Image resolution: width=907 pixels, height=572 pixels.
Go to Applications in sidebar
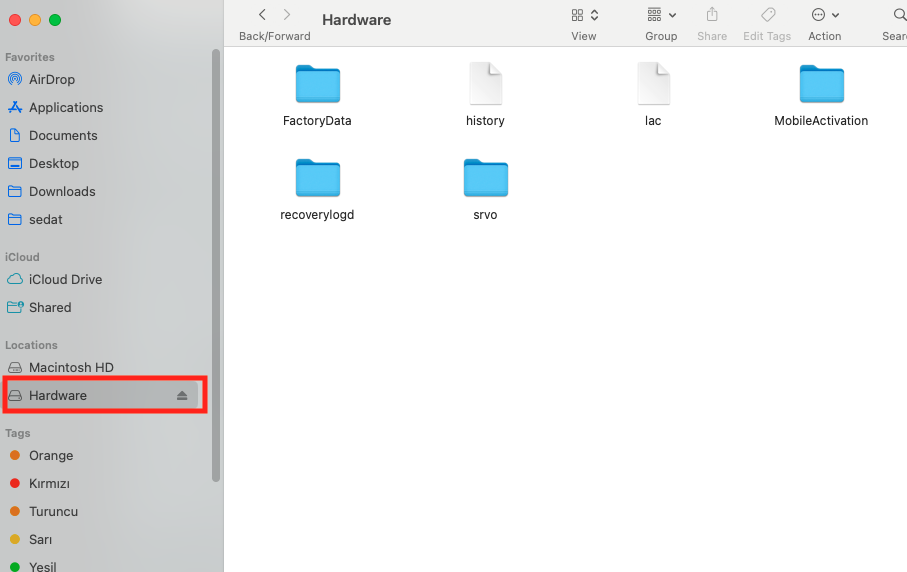coord(66,108)
